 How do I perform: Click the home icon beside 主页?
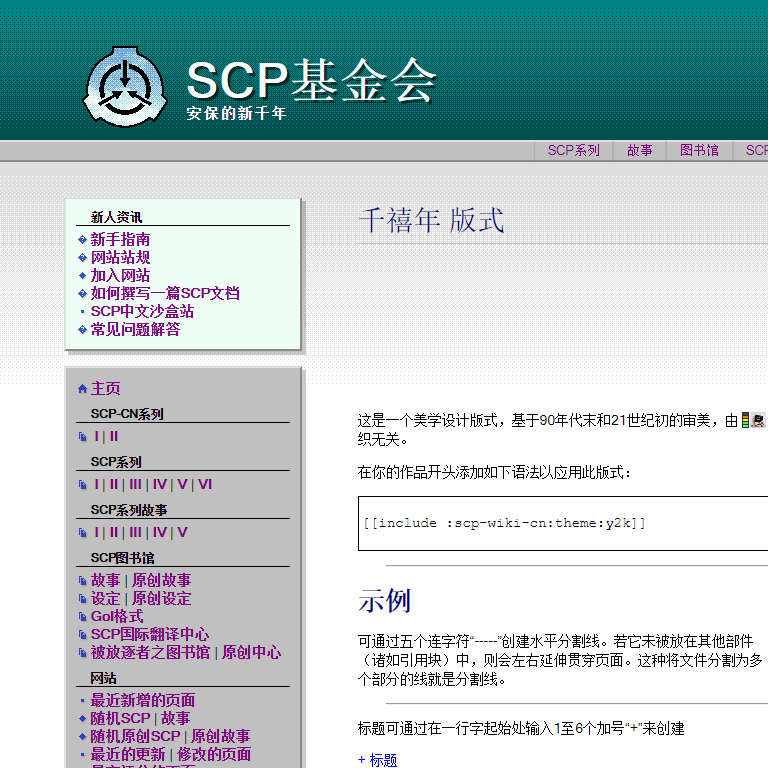click(x=82, y=389)
